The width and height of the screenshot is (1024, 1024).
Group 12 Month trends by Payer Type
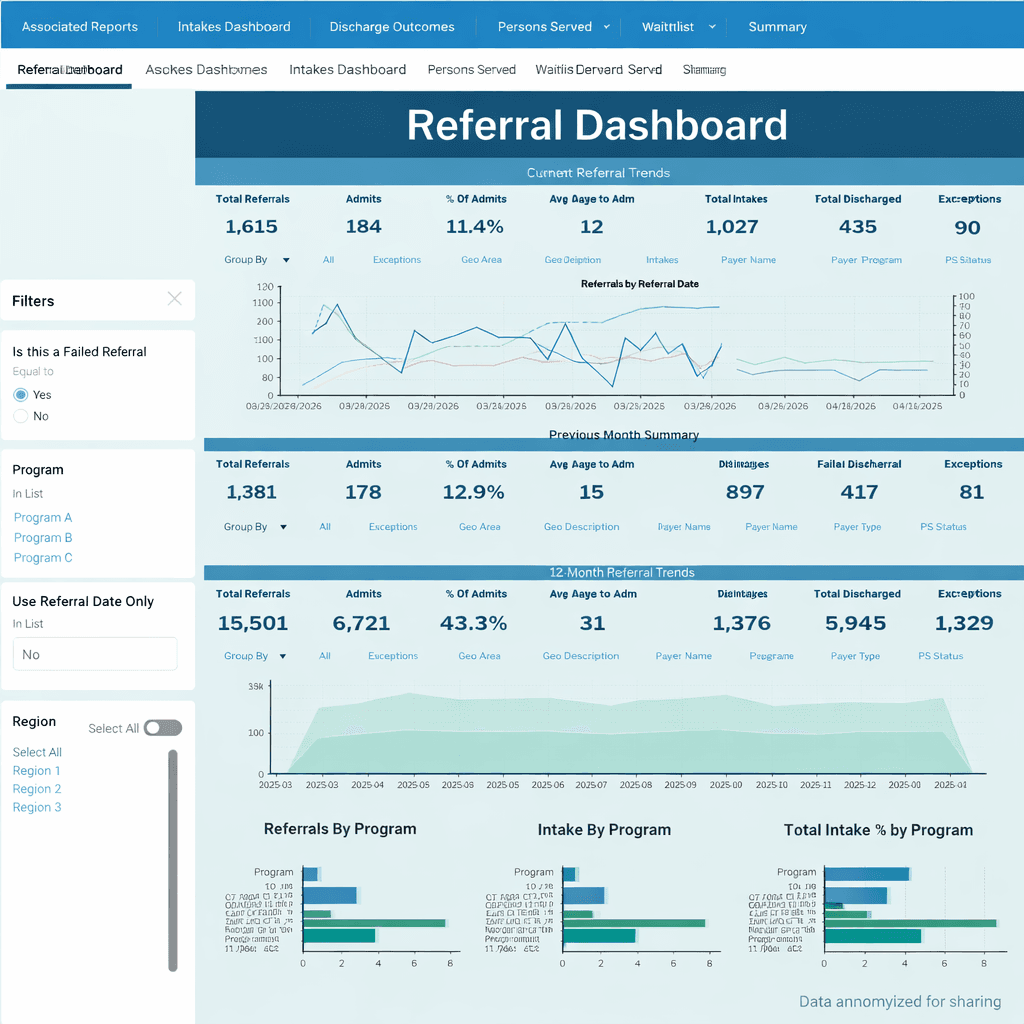tap(855, 656)
